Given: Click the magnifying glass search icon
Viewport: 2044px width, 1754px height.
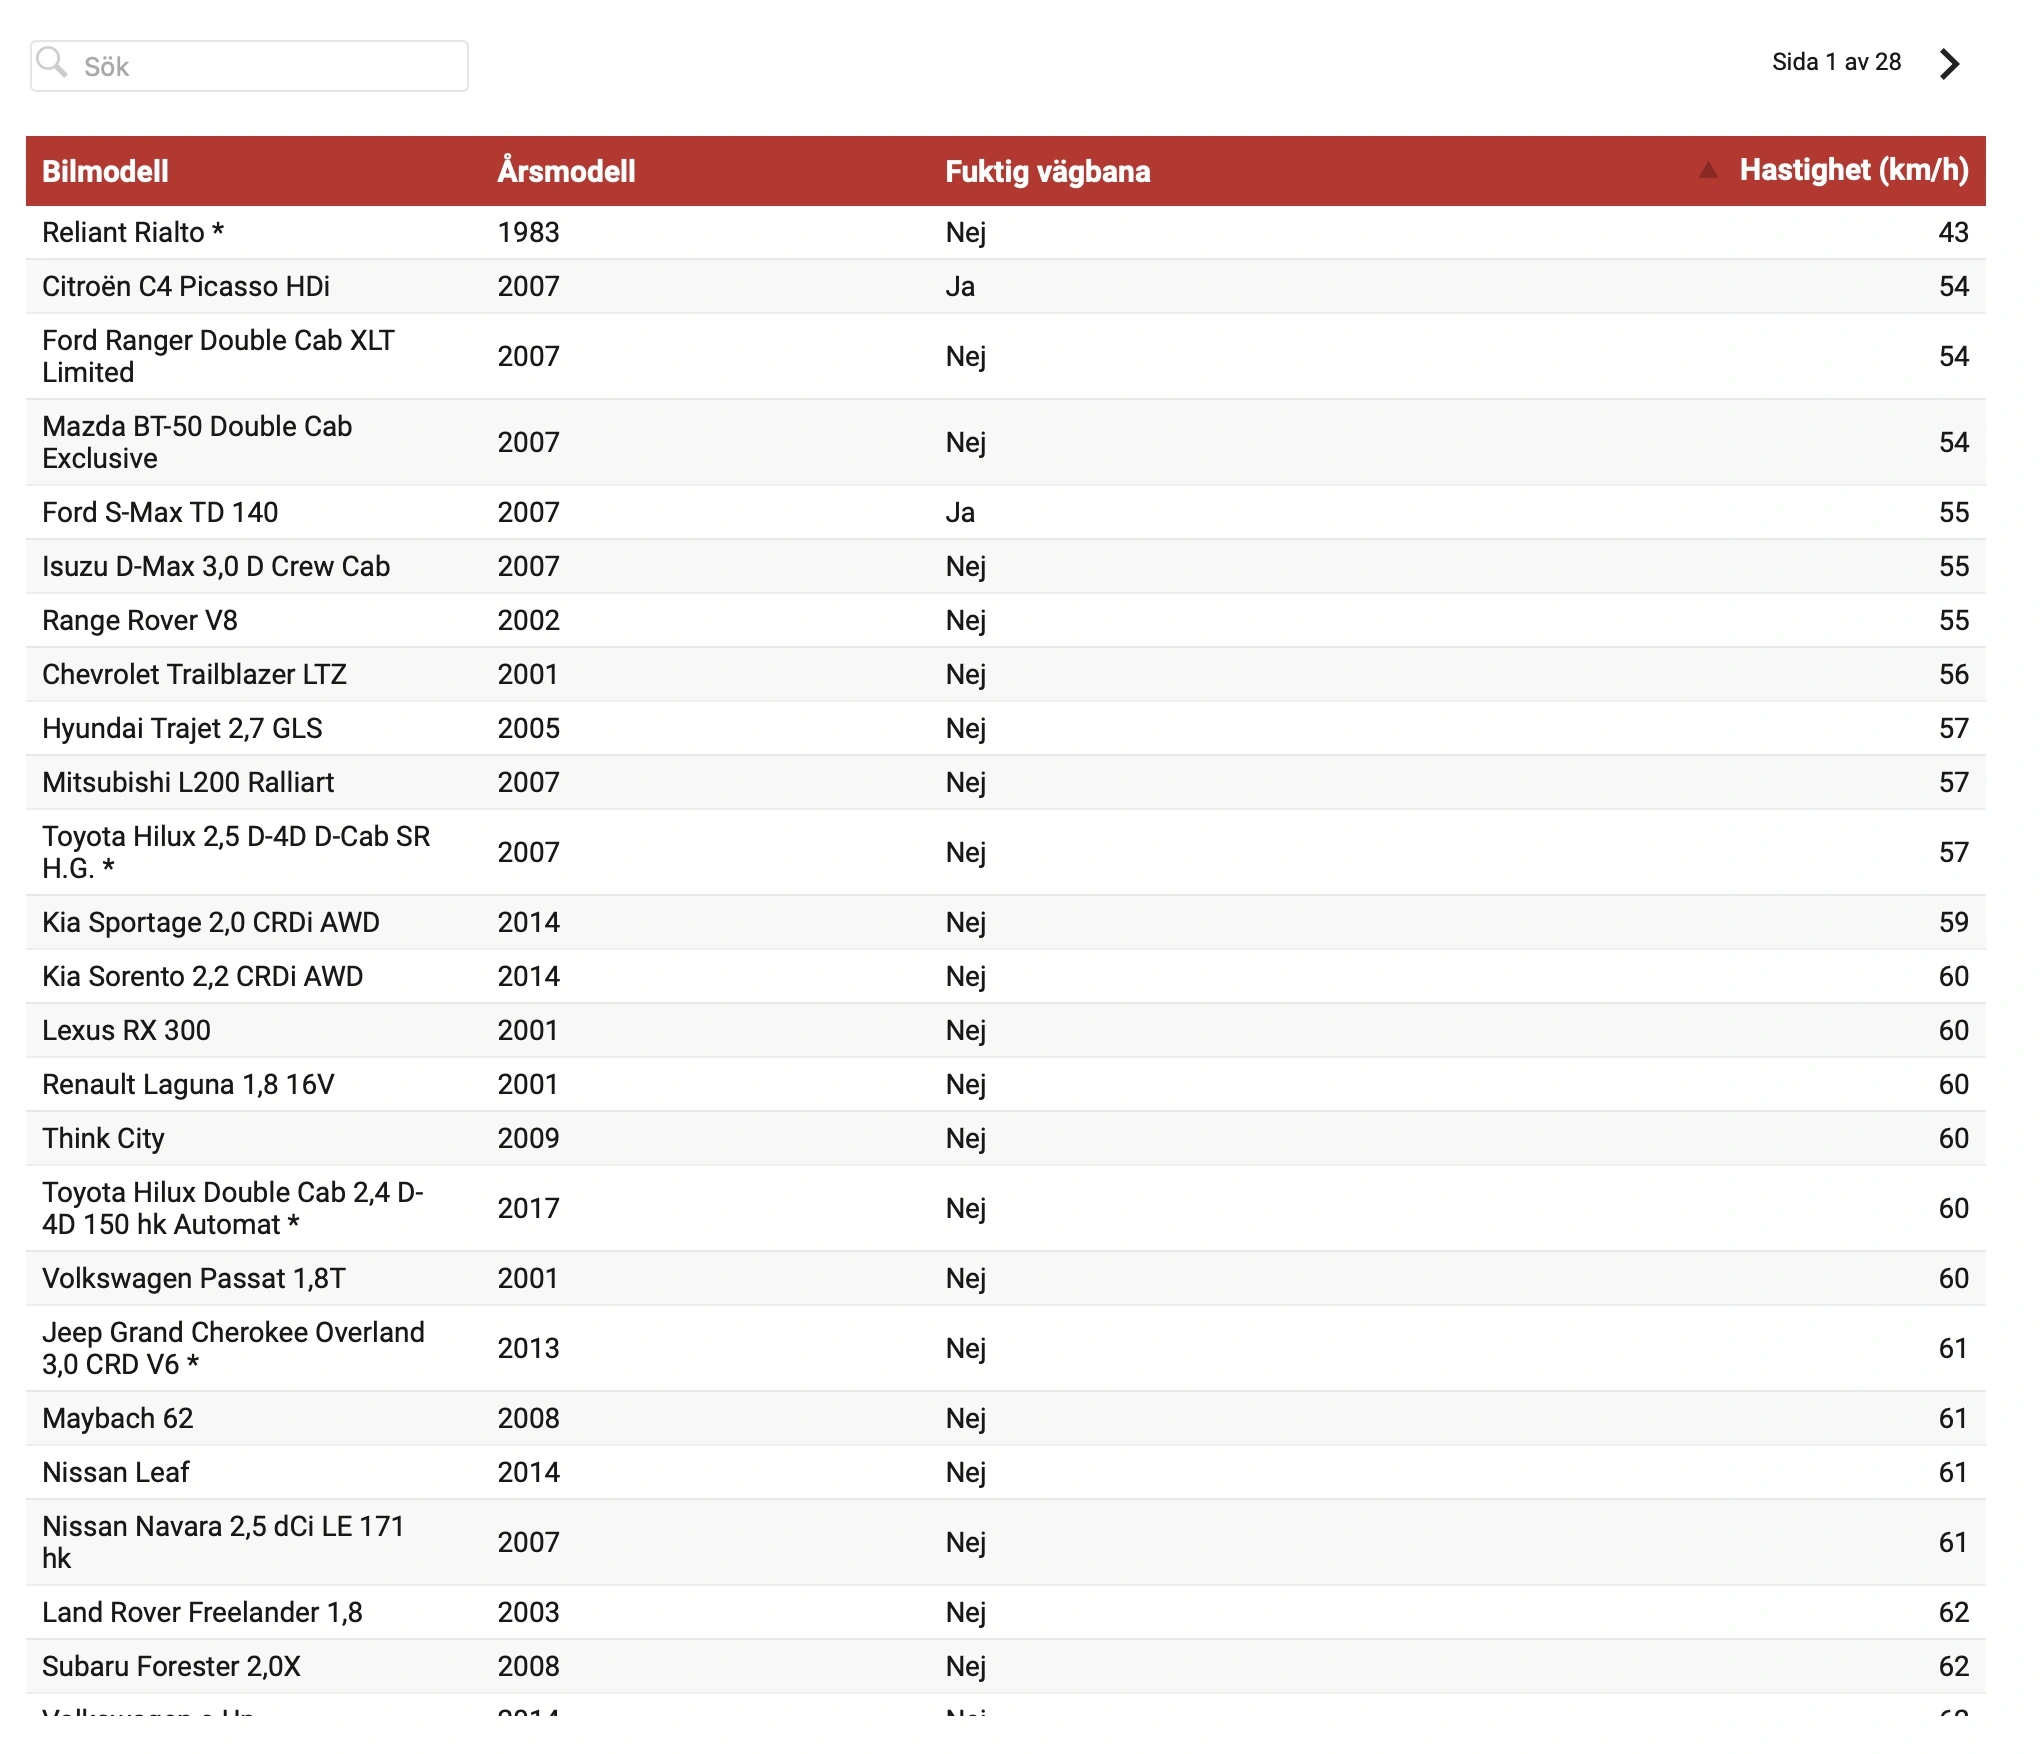Looking at the screenshot, I should pos(52,63).
